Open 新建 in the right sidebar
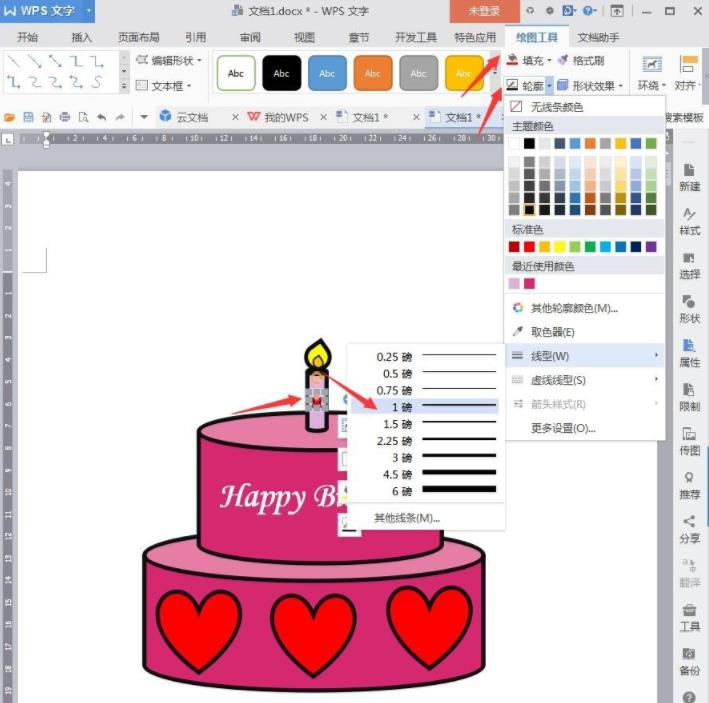709x703 pixels. (689, 178)
